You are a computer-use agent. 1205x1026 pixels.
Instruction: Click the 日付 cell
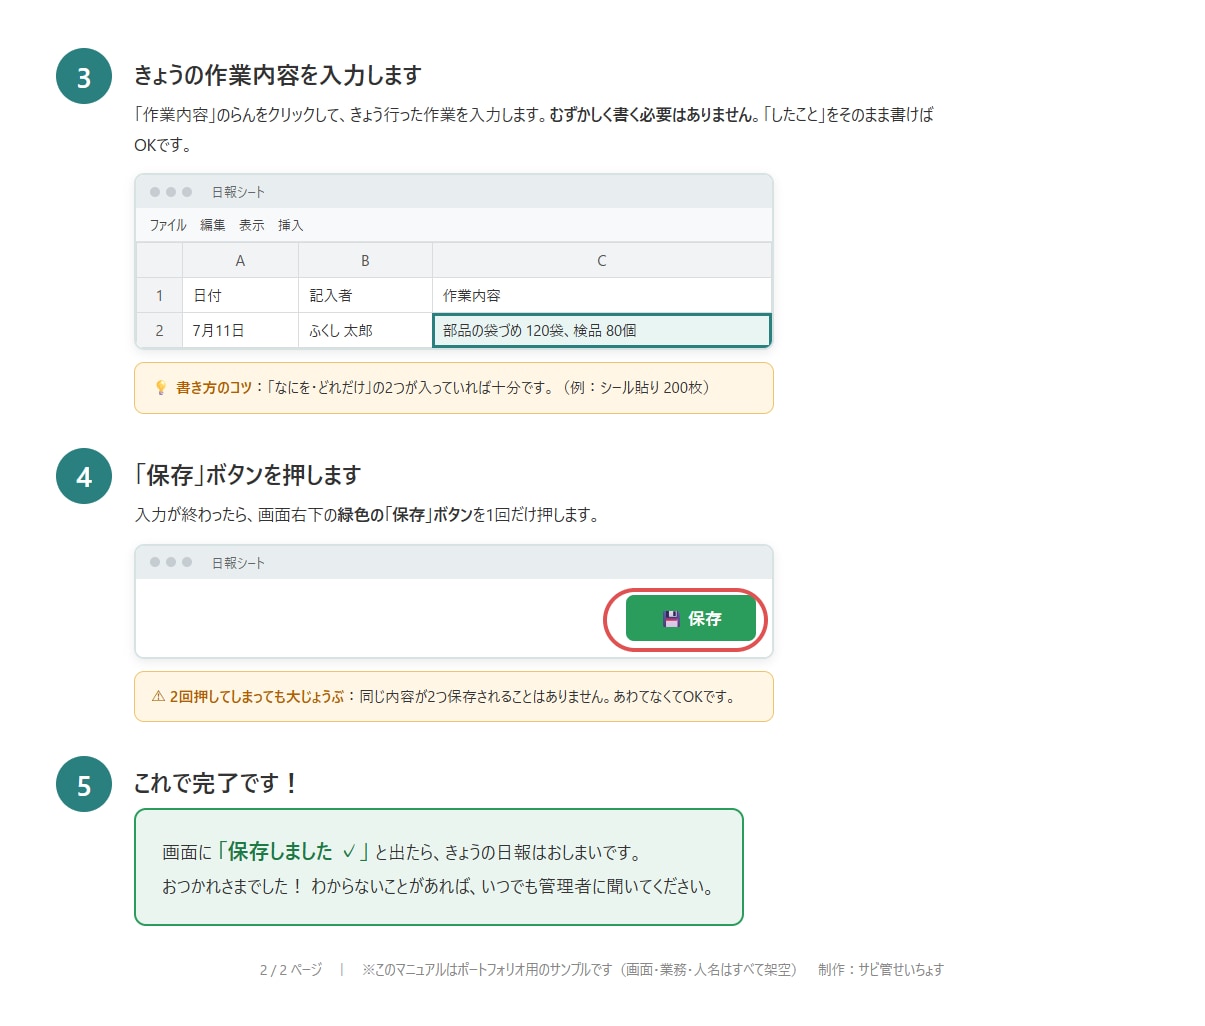(x=240, y=295)
